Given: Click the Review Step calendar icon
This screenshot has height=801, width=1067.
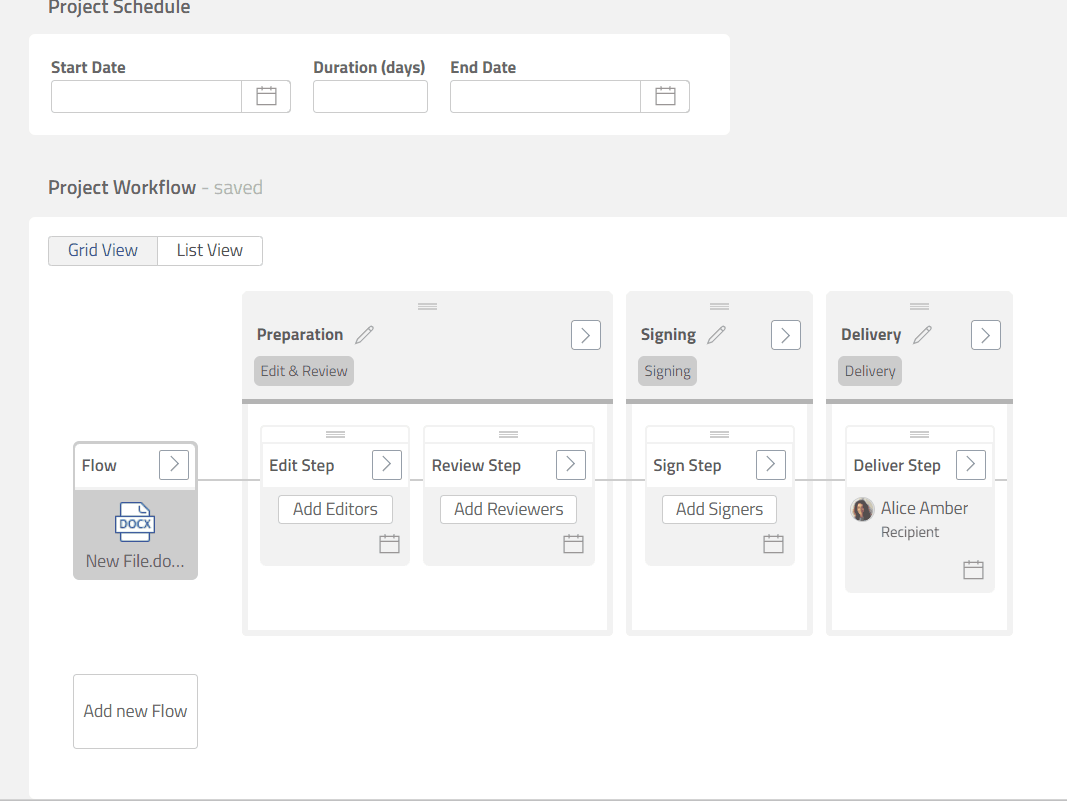Looking at the screenshot, I should (573, 543).
